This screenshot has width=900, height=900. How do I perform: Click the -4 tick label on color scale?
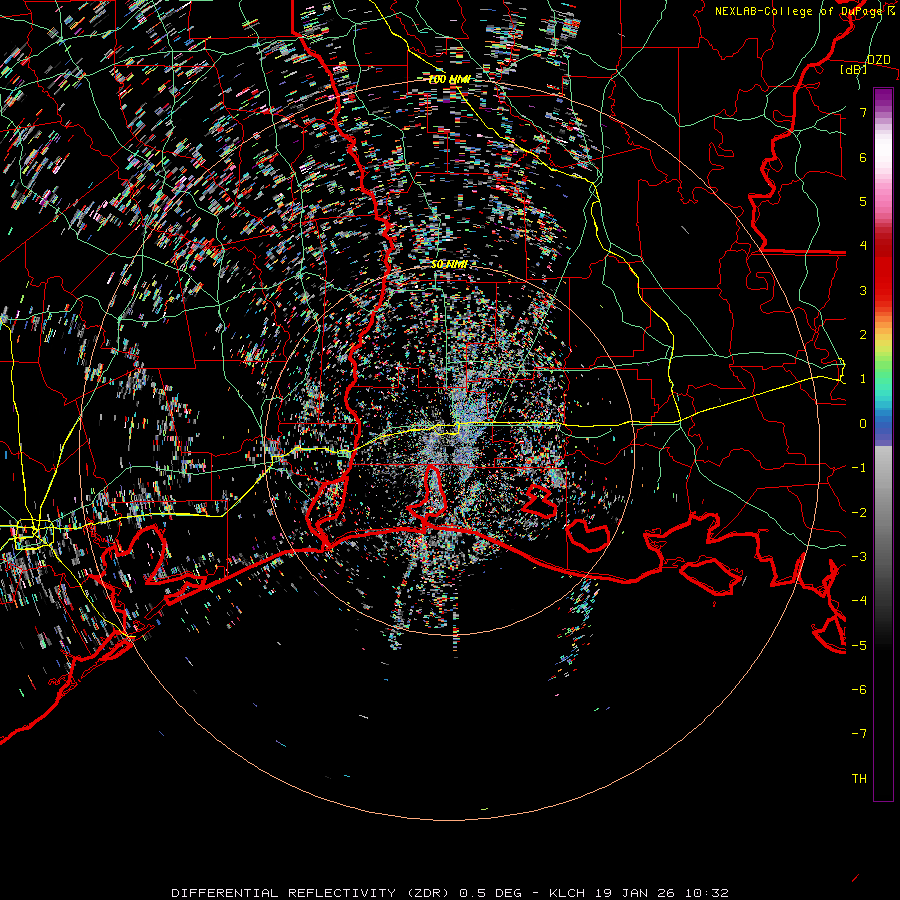pyautogui.click(x=859, y=601)
